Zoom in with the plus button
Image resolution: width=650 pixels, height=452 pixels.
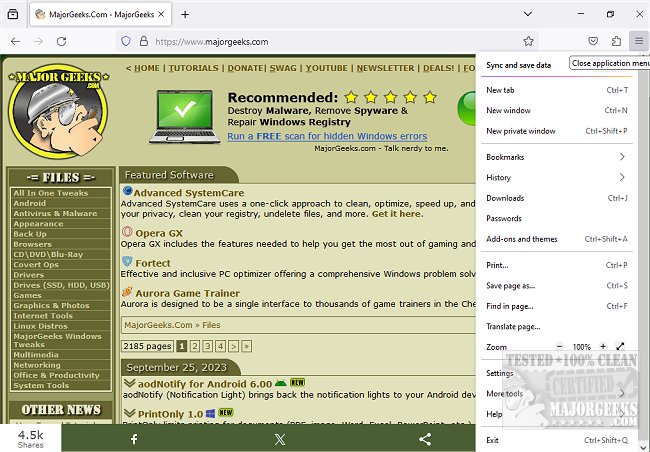(603, 346)
